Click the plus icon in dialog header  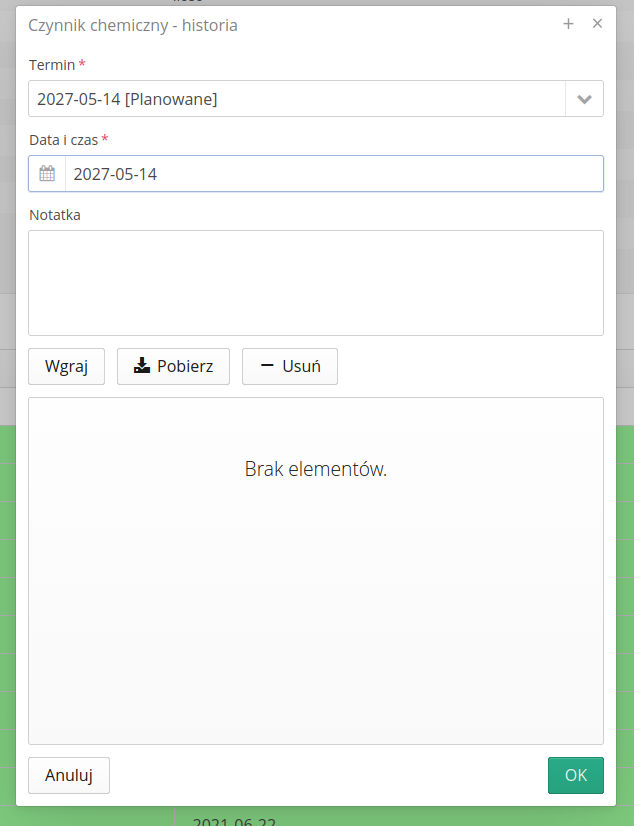point(568,24)
